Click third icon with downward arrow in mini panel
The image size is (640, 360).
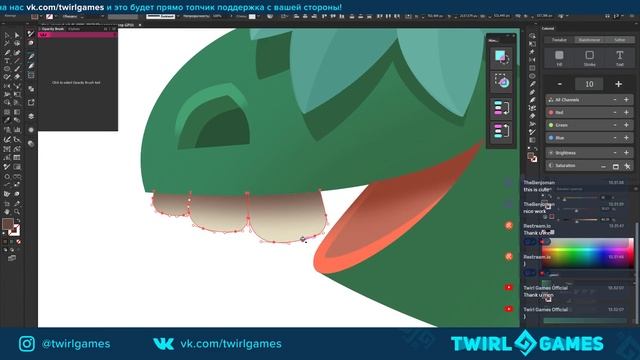pyautogui.click(x=501, y=108)
